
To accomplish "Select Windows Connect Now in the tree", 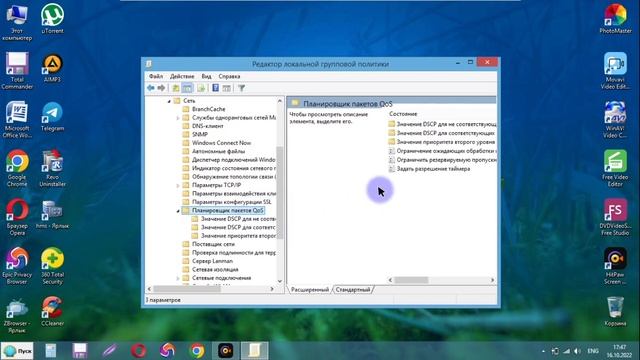I will tap(221, 143).
